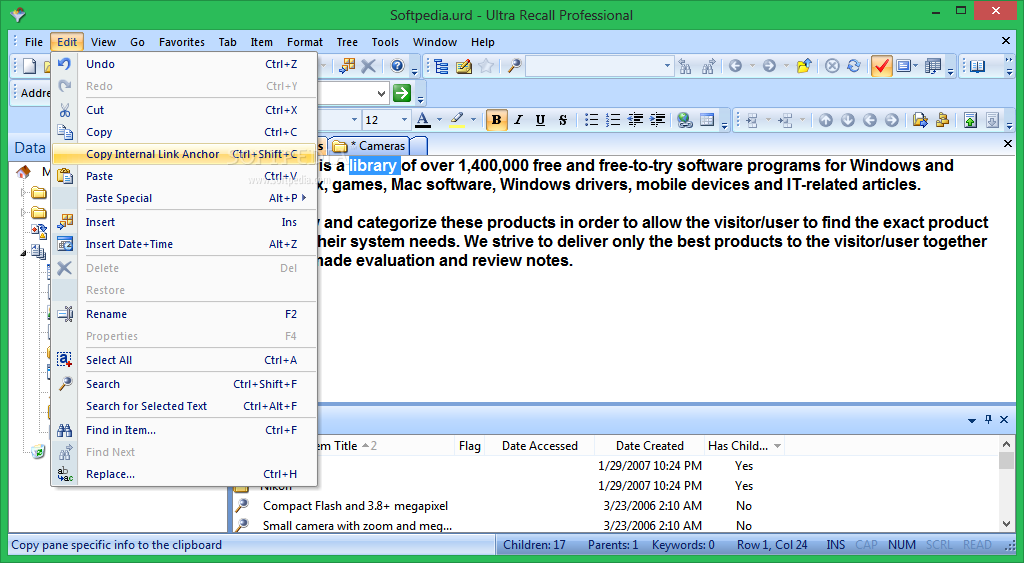The height and width of the screenshot is (563, 1024).
Task: Click the gray X delete toolbar icon
Action: [368, 66]
